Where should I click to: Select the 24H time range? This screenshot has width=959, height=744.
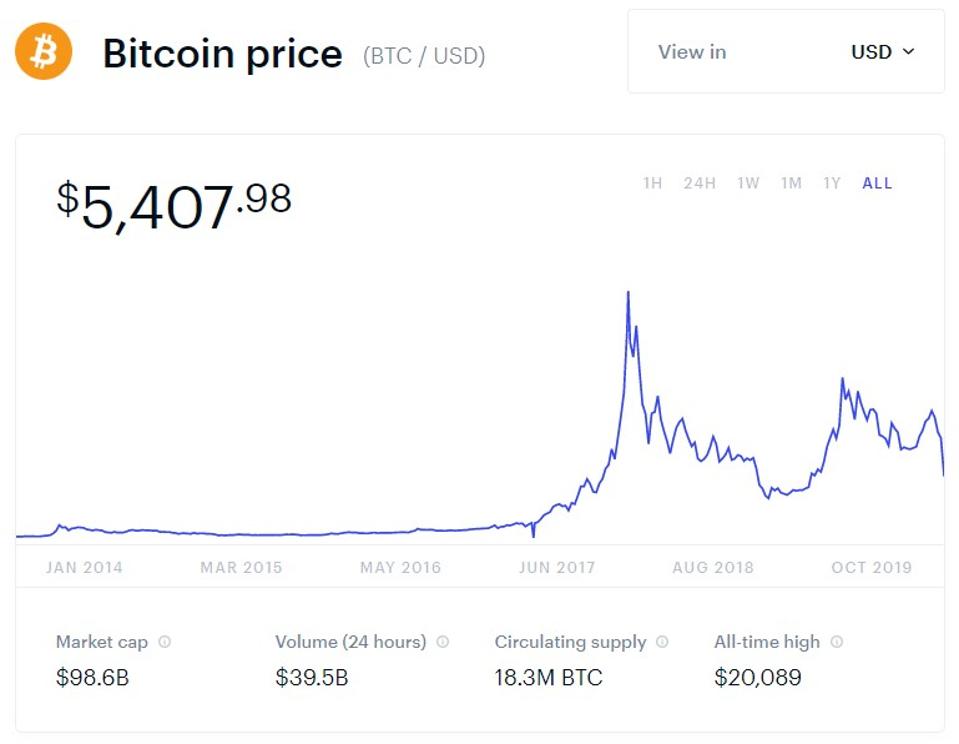699,183
